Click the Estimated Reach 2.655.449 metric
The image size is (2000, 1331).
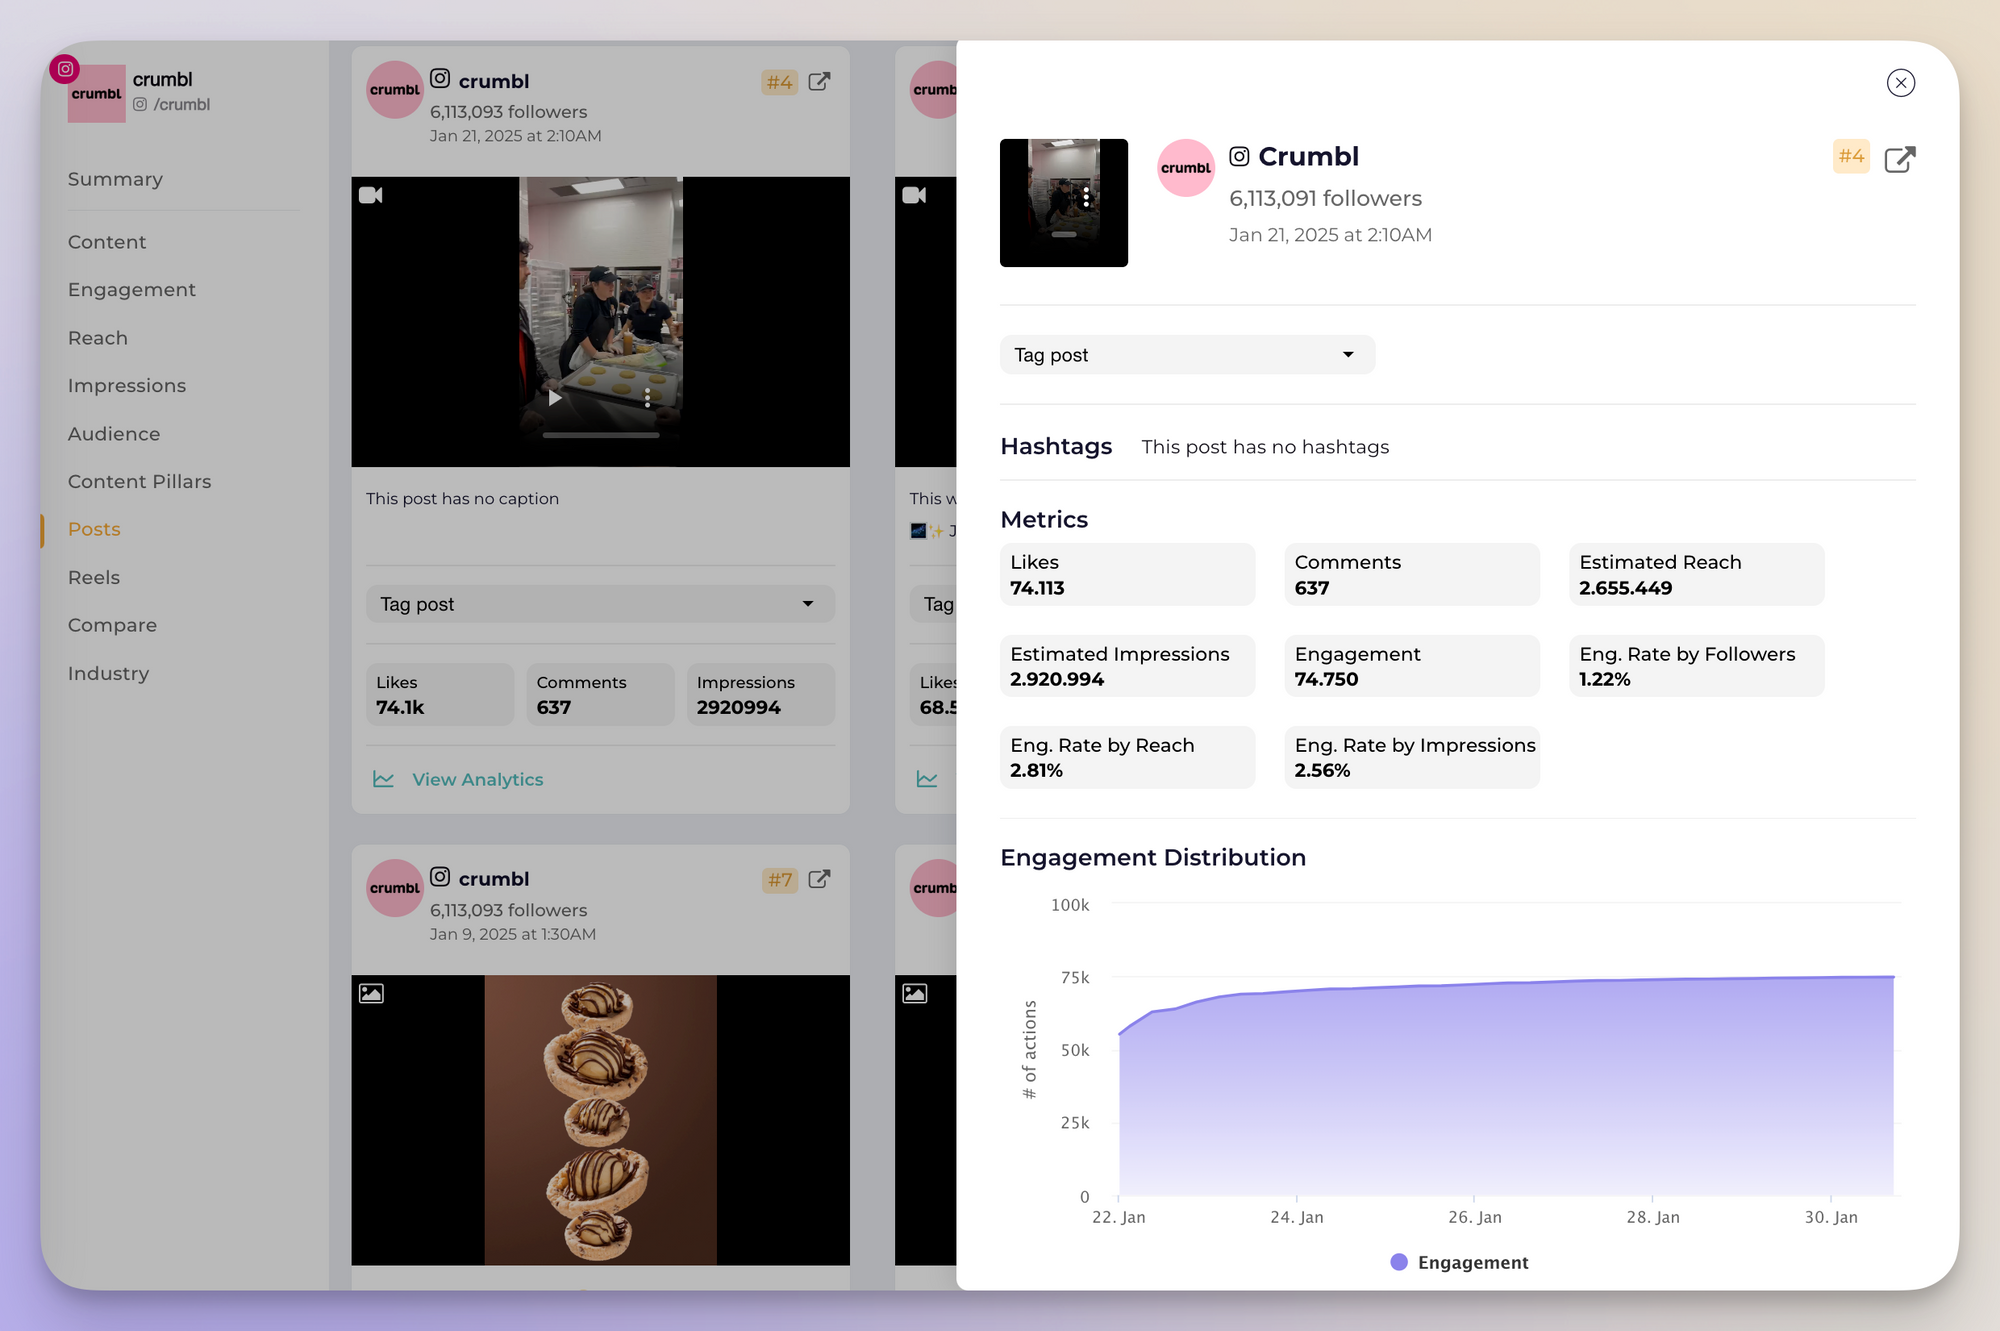click(1696, 574)
